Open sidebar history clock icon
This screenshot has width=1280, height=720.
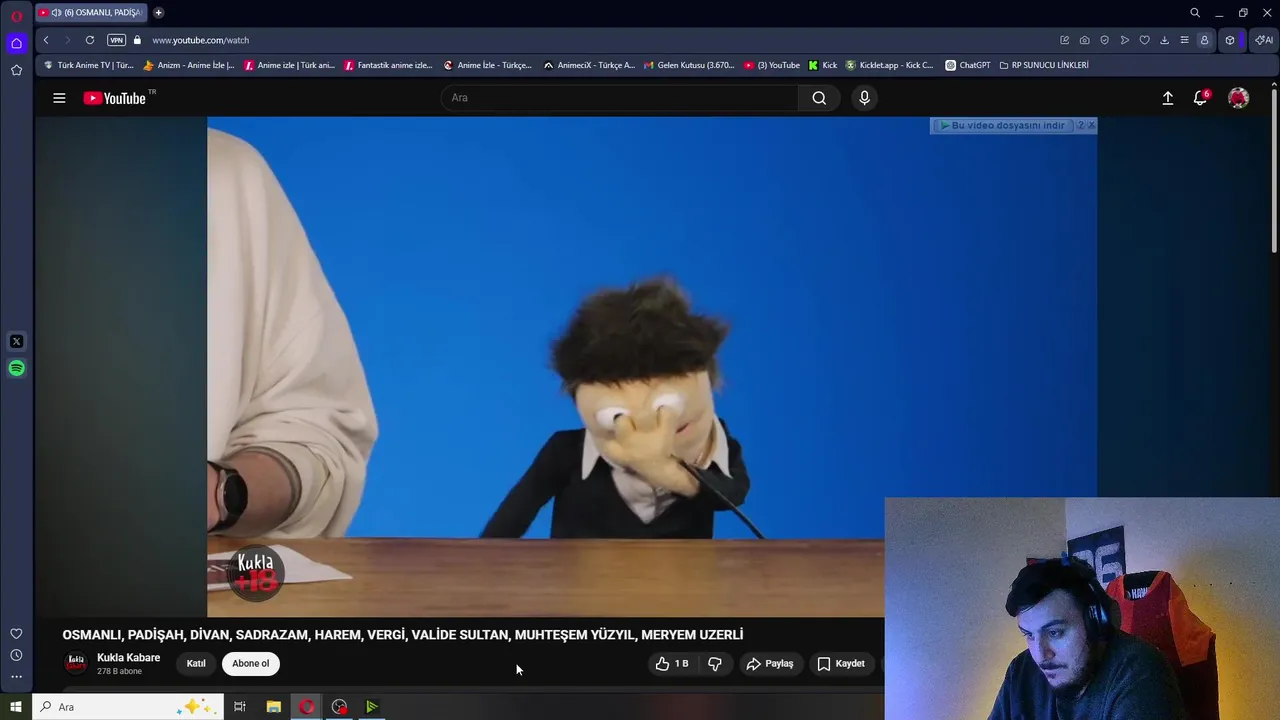(x=16, y=655)
